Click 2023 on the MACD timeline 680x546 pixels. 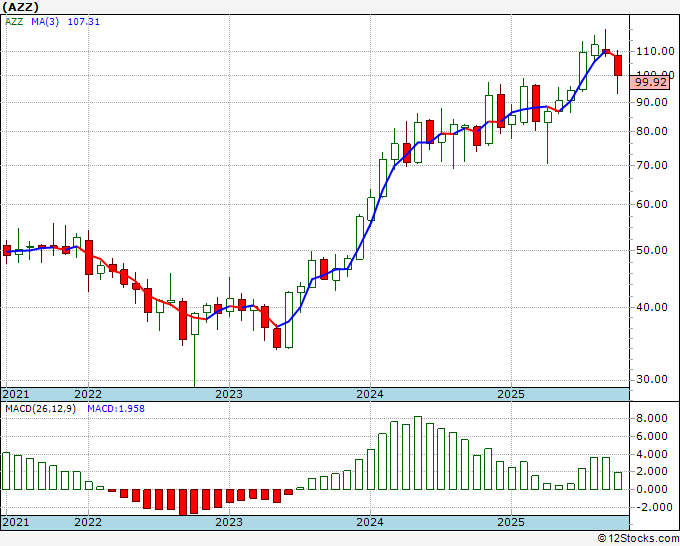coord(229,522)
